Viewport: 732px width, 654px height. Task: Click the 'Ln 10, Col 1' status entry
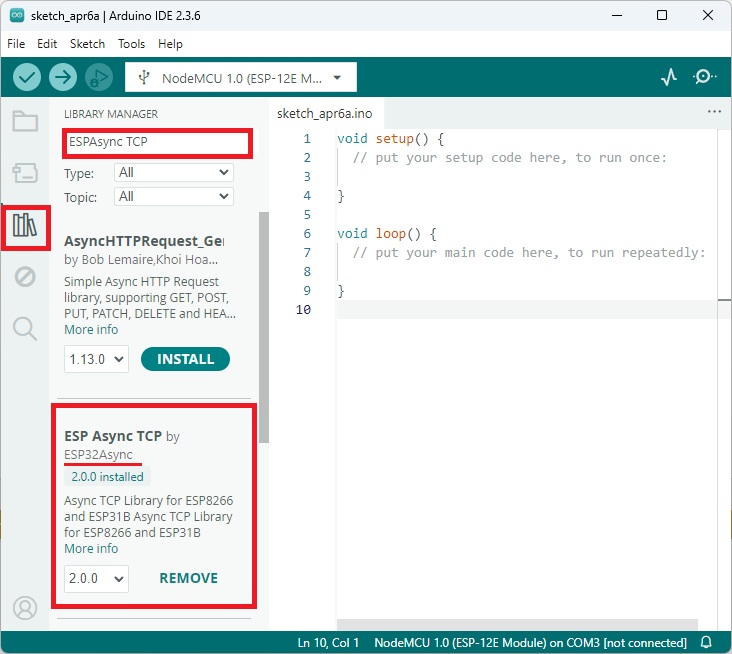tap(328, 643)
